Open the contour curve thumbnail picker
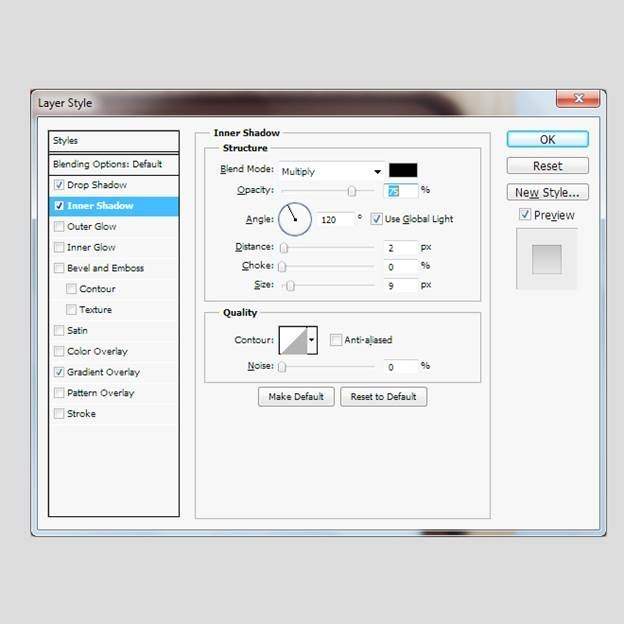 click(293, 340)
